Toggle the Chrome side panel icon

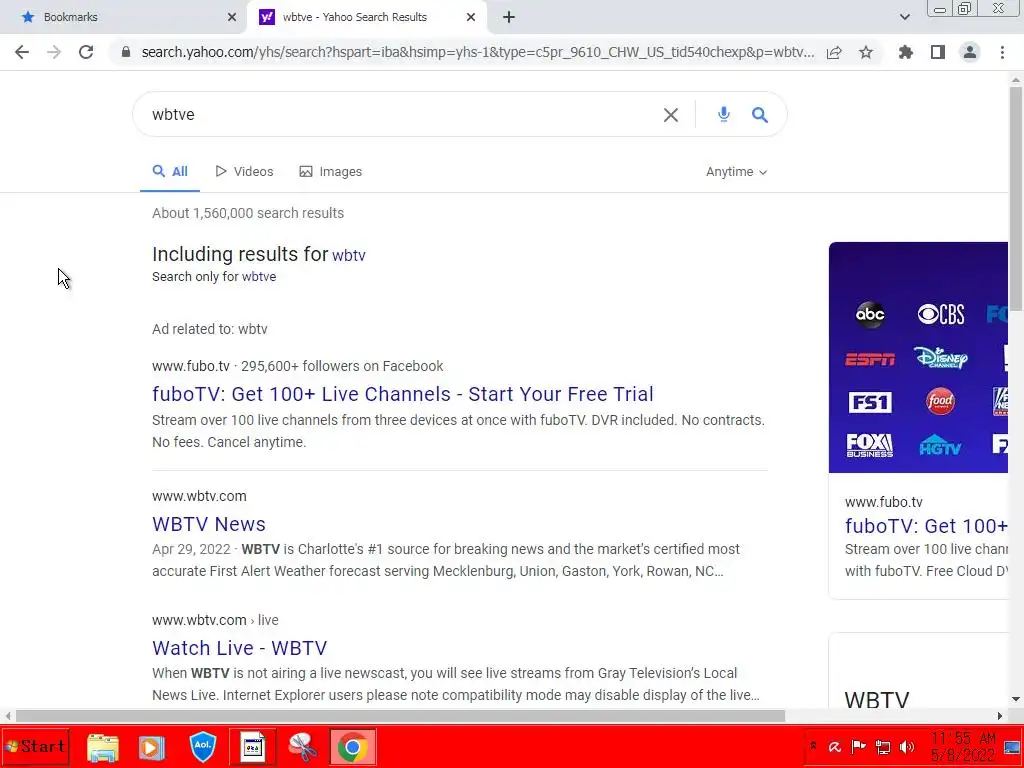[x=938, y=52]
